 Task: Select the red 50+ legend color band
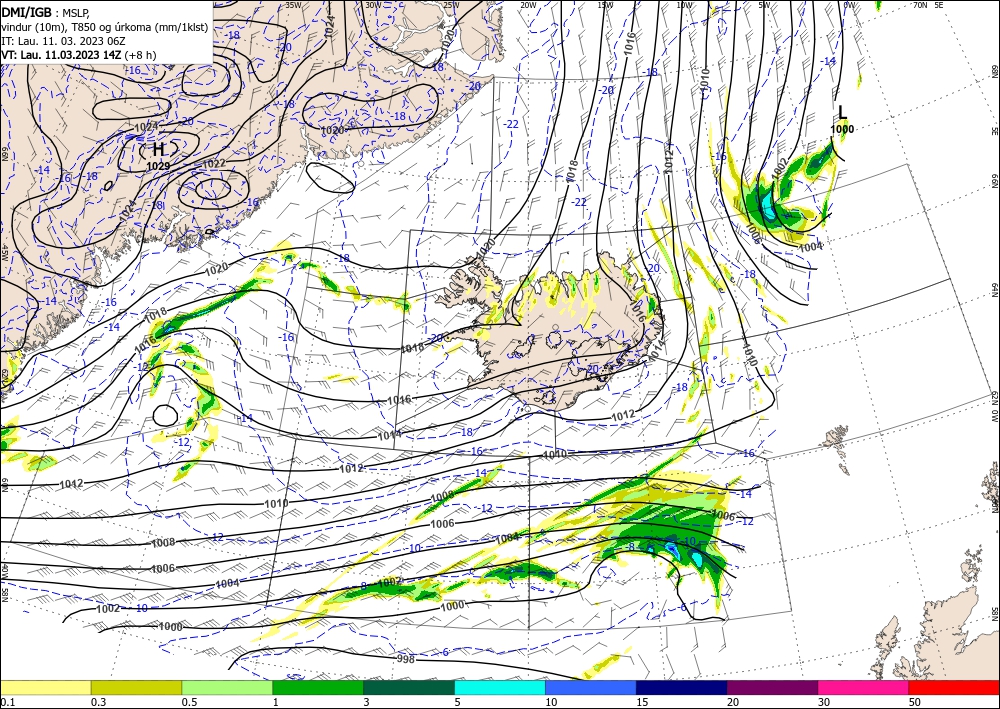[x=954, y=687]
